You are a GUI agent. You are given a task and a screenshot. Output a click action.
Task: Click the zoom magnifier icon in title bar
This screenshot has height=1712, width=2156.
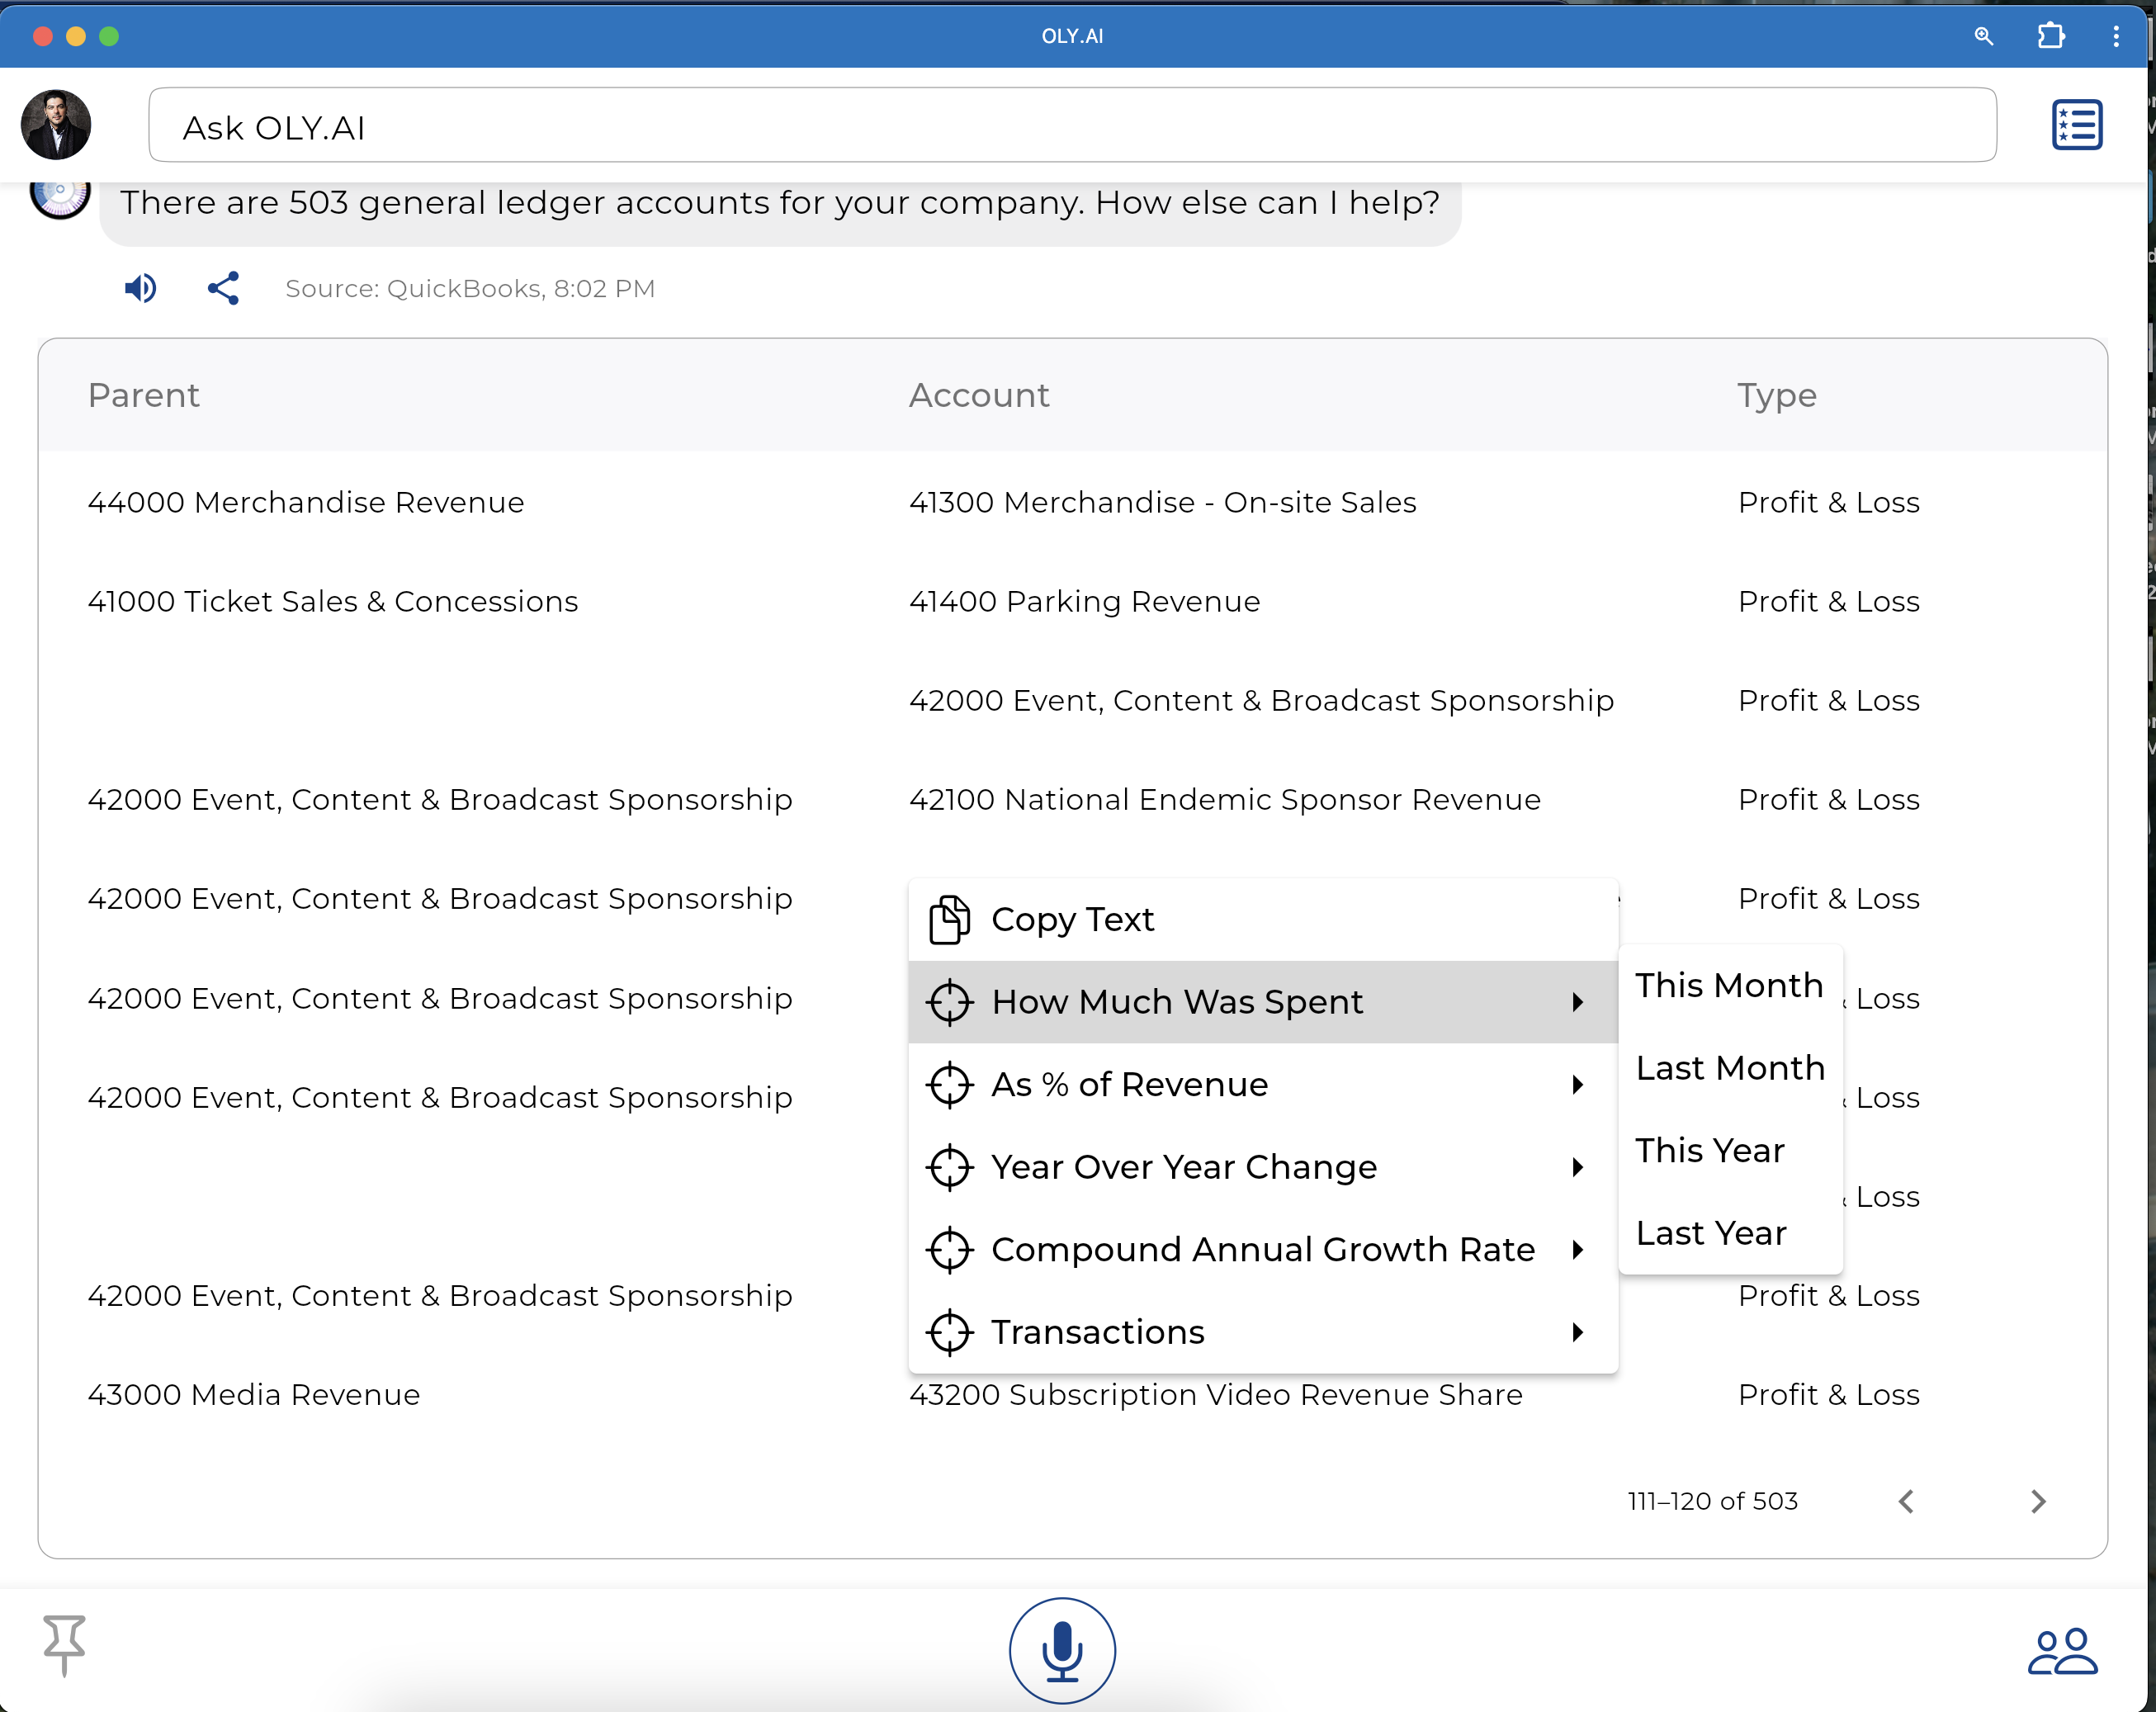coord(1983,36)
